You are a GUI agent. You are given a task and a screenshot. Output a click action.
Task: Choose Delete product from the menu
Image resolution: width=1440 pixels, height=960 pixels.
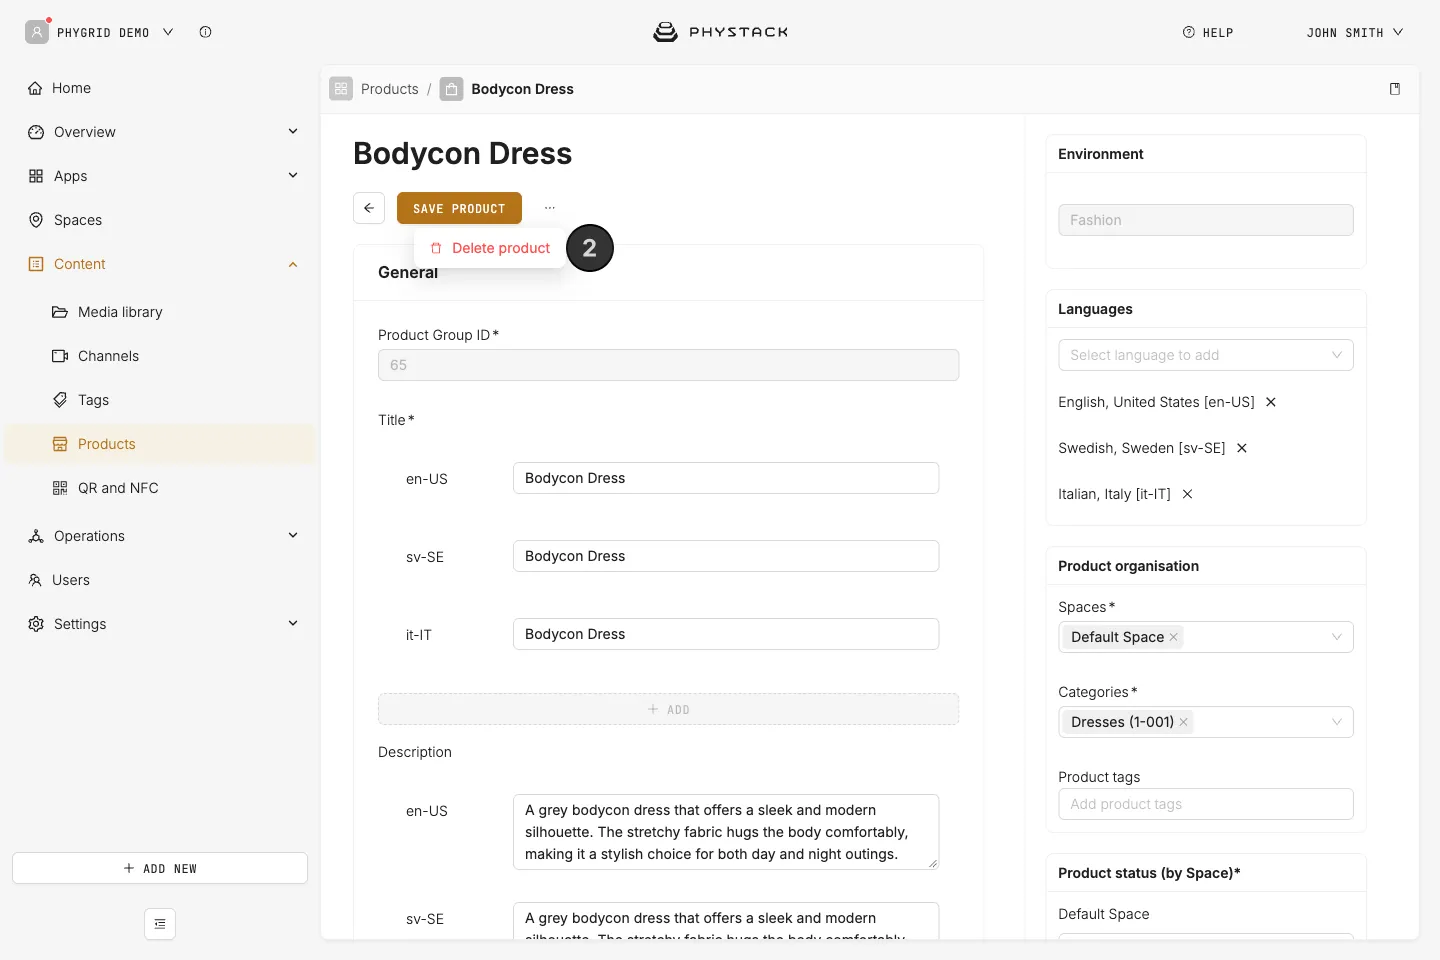(x=490, y=248)
